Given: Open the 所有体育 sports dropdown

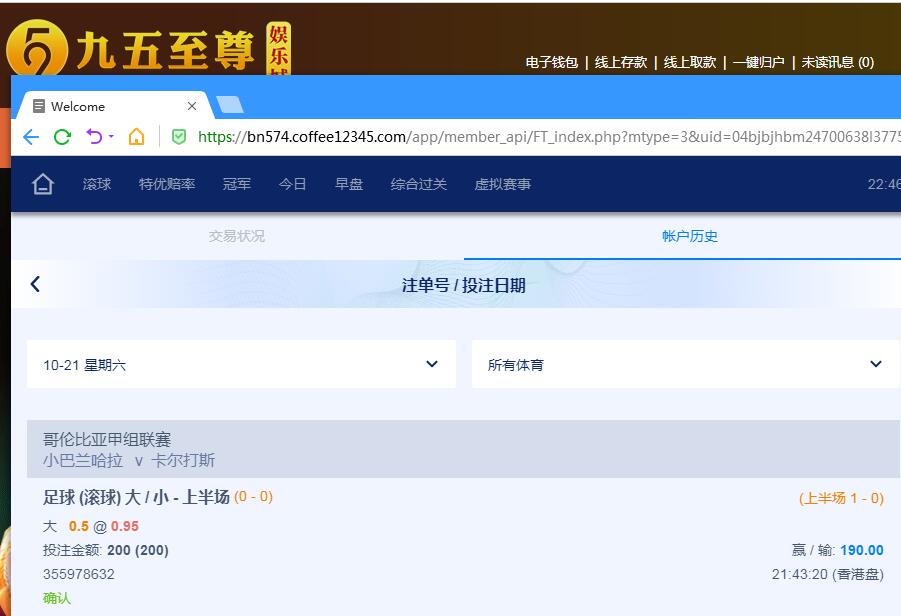Looking at the screenshot, I should (686, 364).
